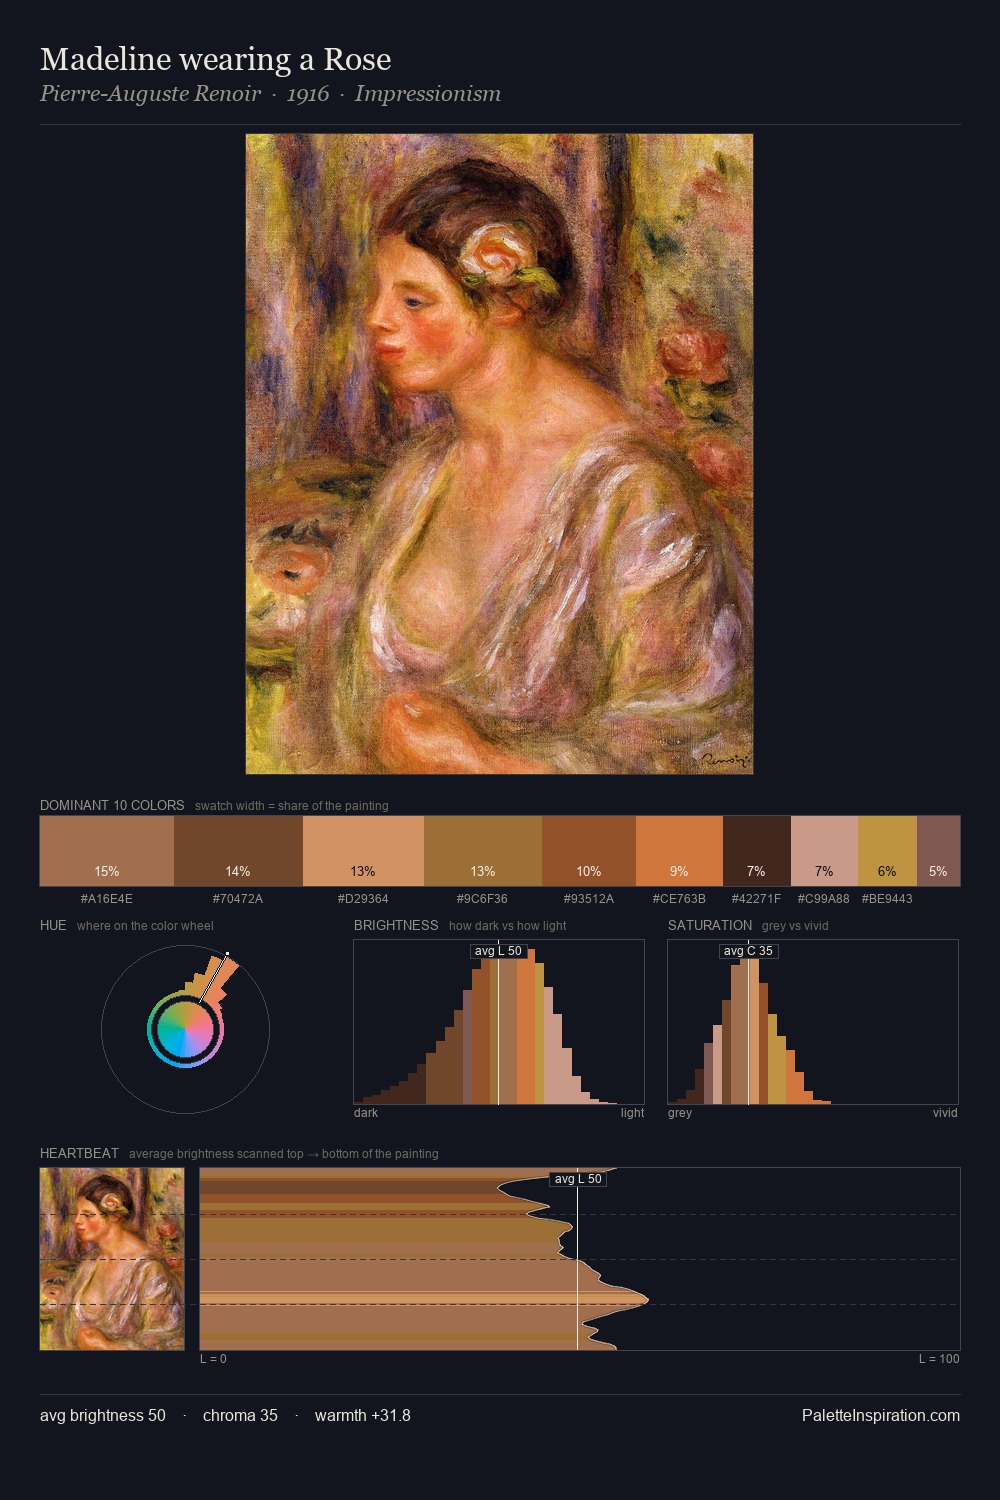Click the "HUE" section heading
1000x1500 pixels.
coord(53,925)
